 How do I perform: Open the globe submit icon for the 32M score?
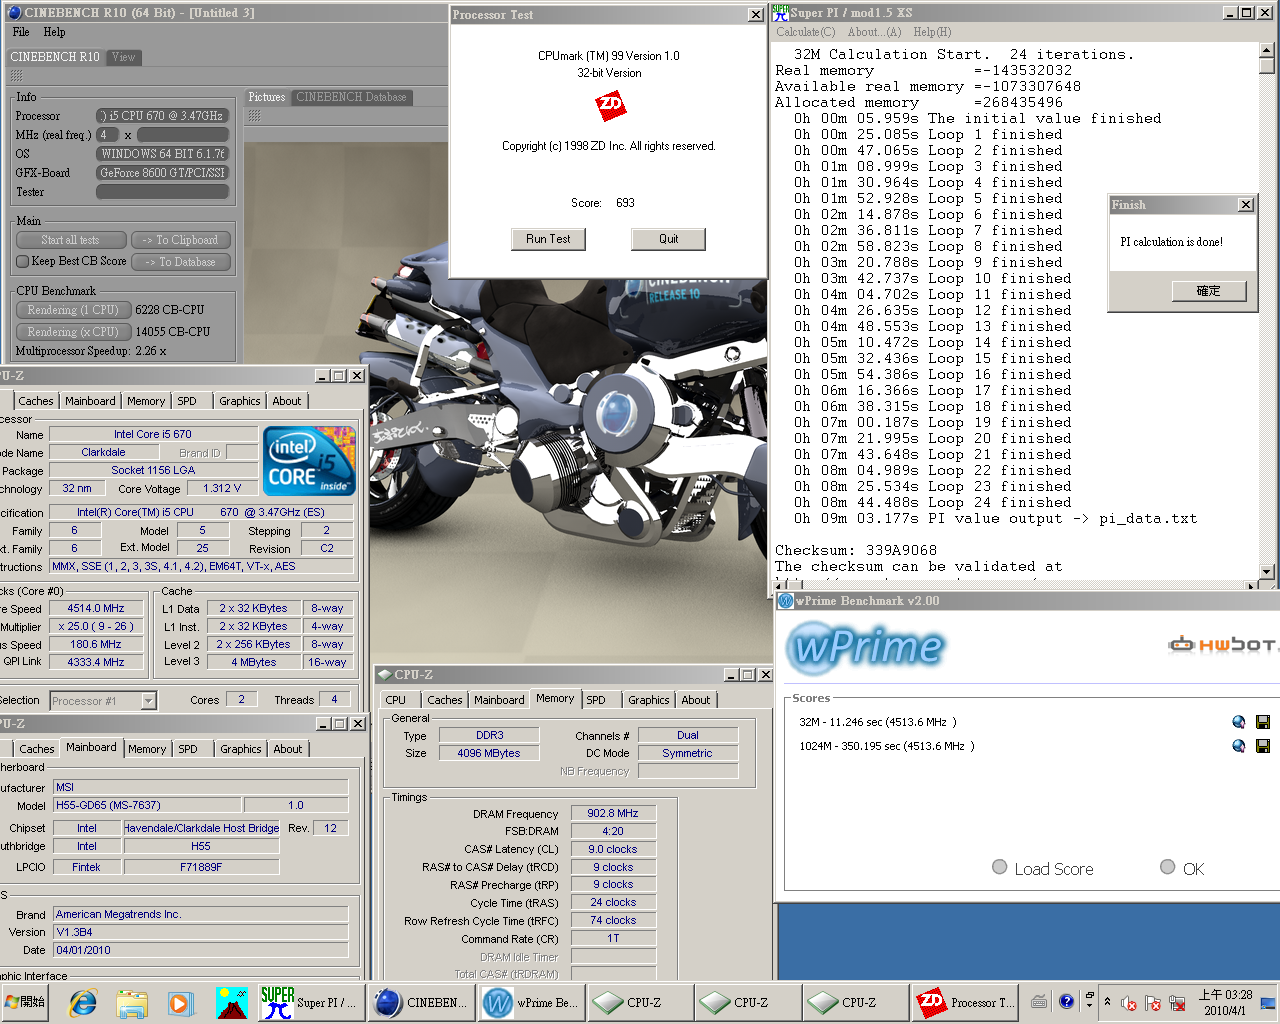point(1239,722)
